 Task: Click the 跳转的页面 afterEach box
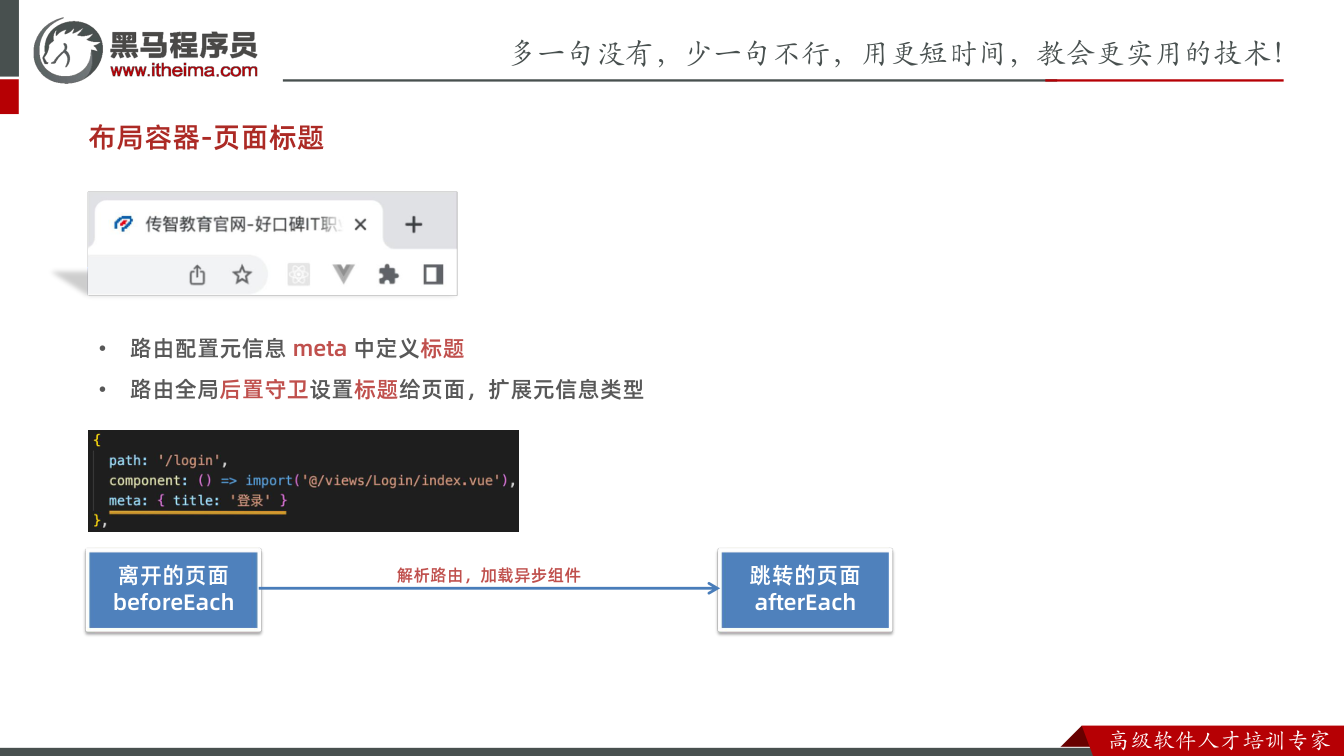(805, 589)
